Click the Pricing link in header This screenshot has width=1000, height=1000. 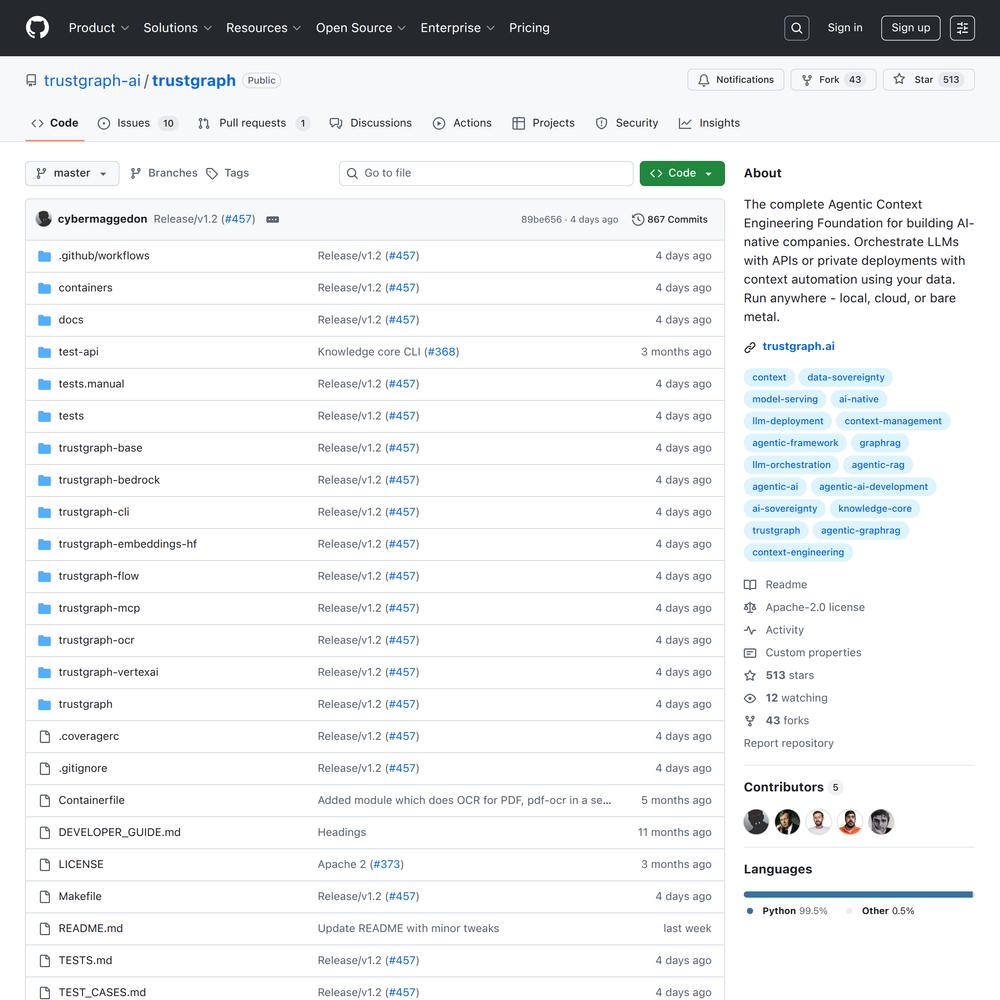pos(529,28)
